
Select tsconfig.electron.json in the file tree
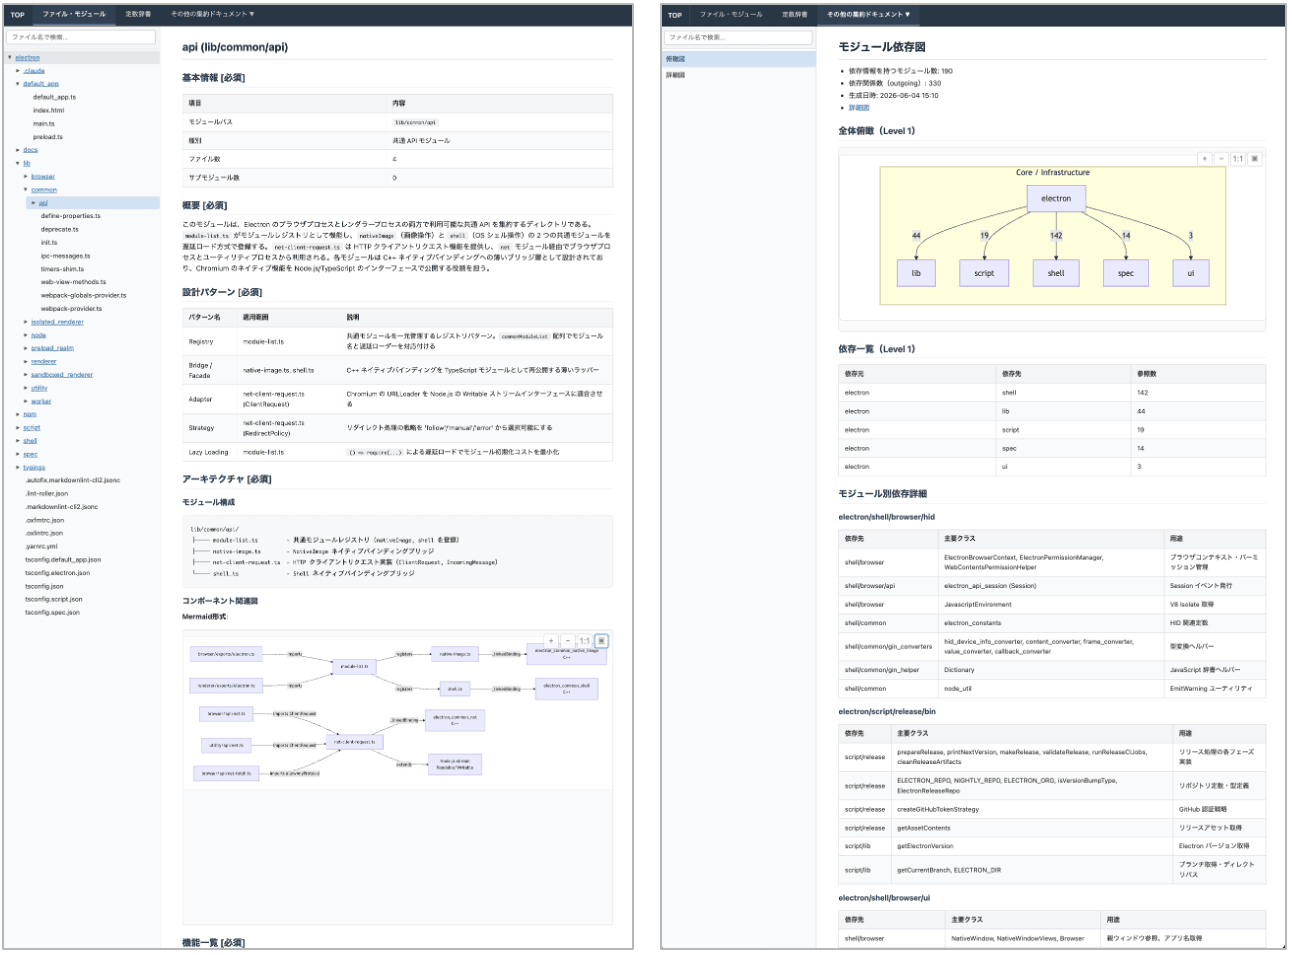[x=58, y=573]
